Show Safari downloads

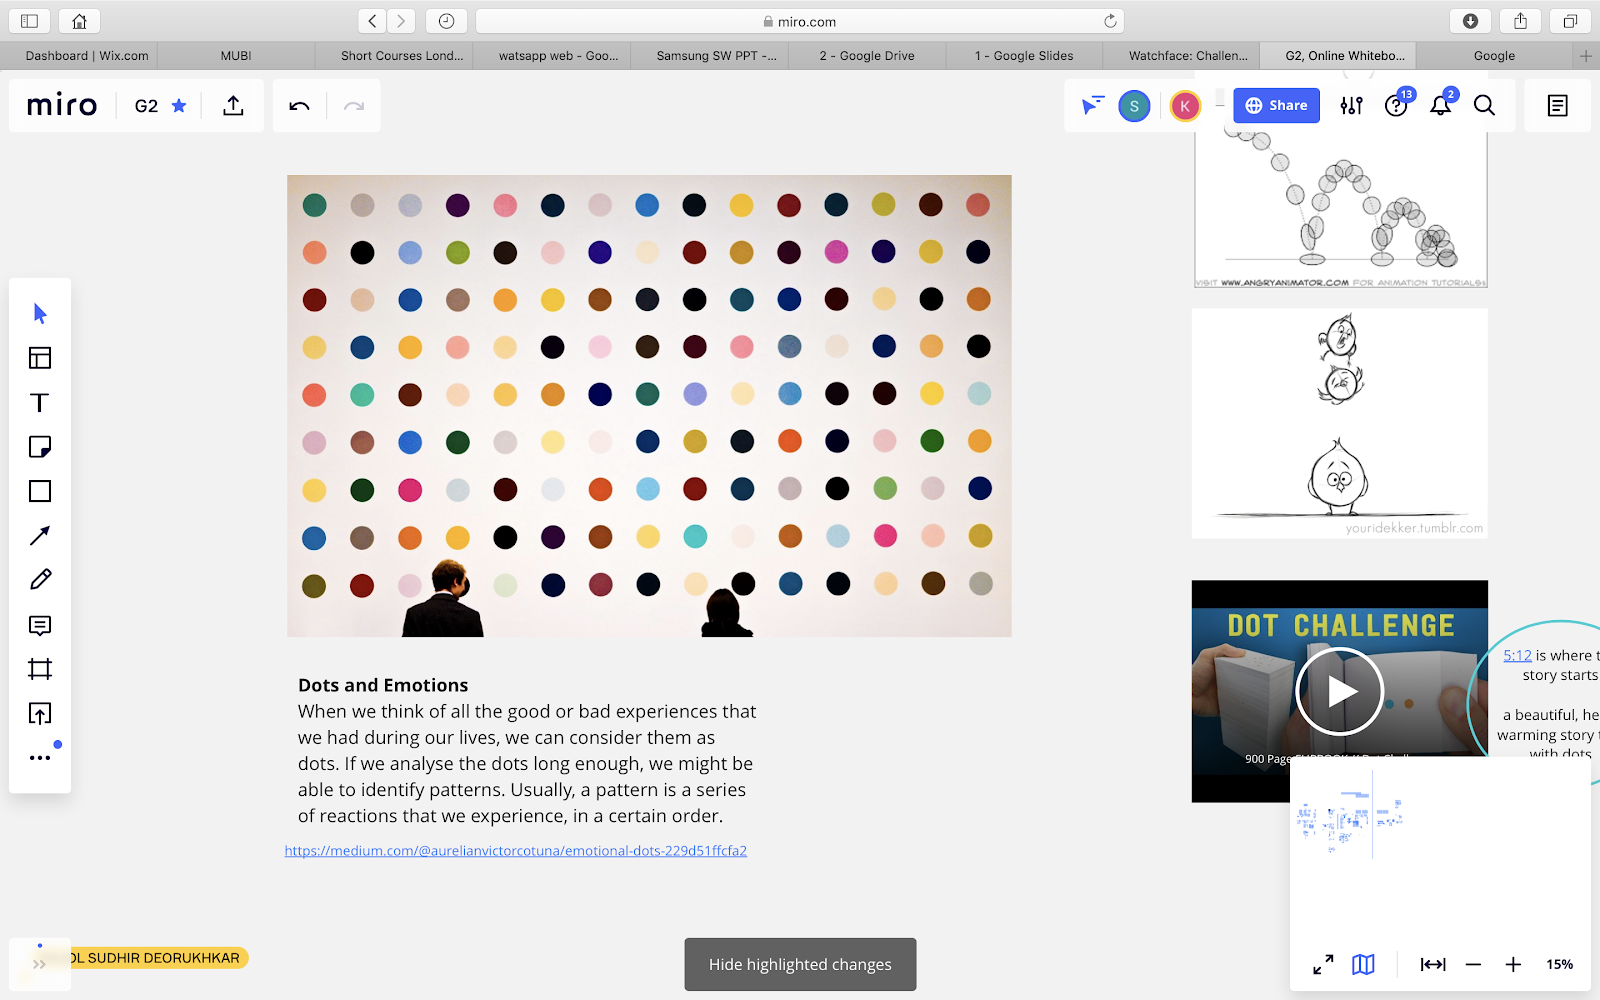(x=1470, y=21)
